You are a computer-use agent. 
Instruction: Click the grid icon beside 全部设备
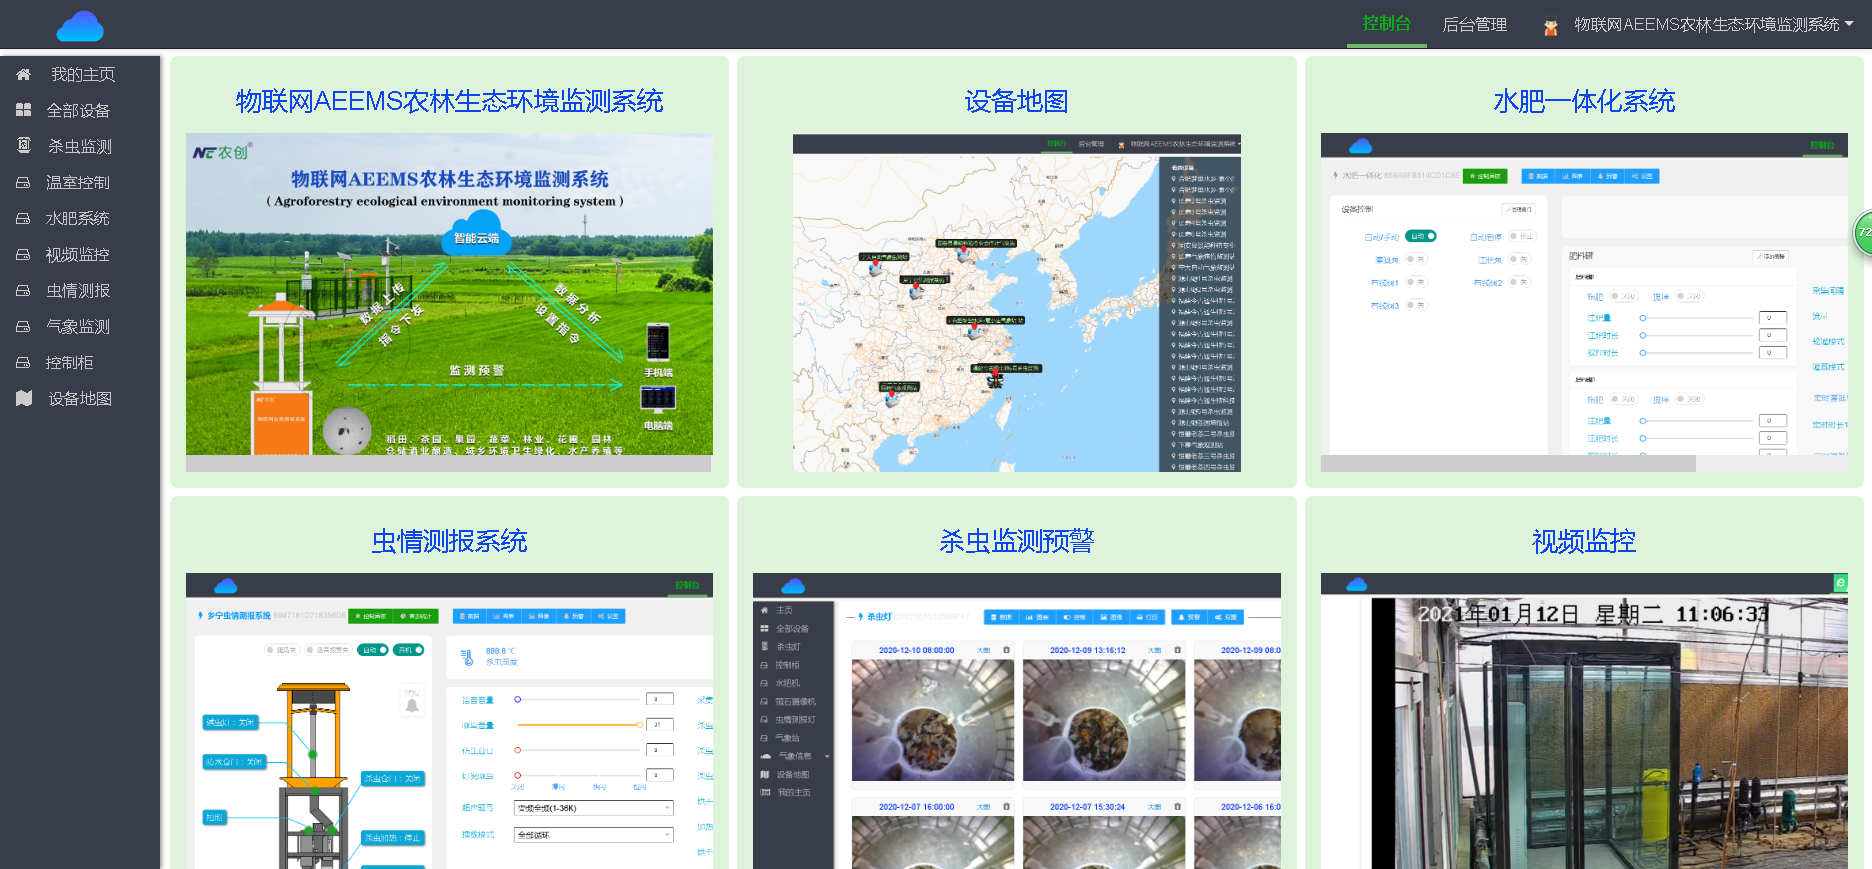pyautogui.click(x=24, y=110)
